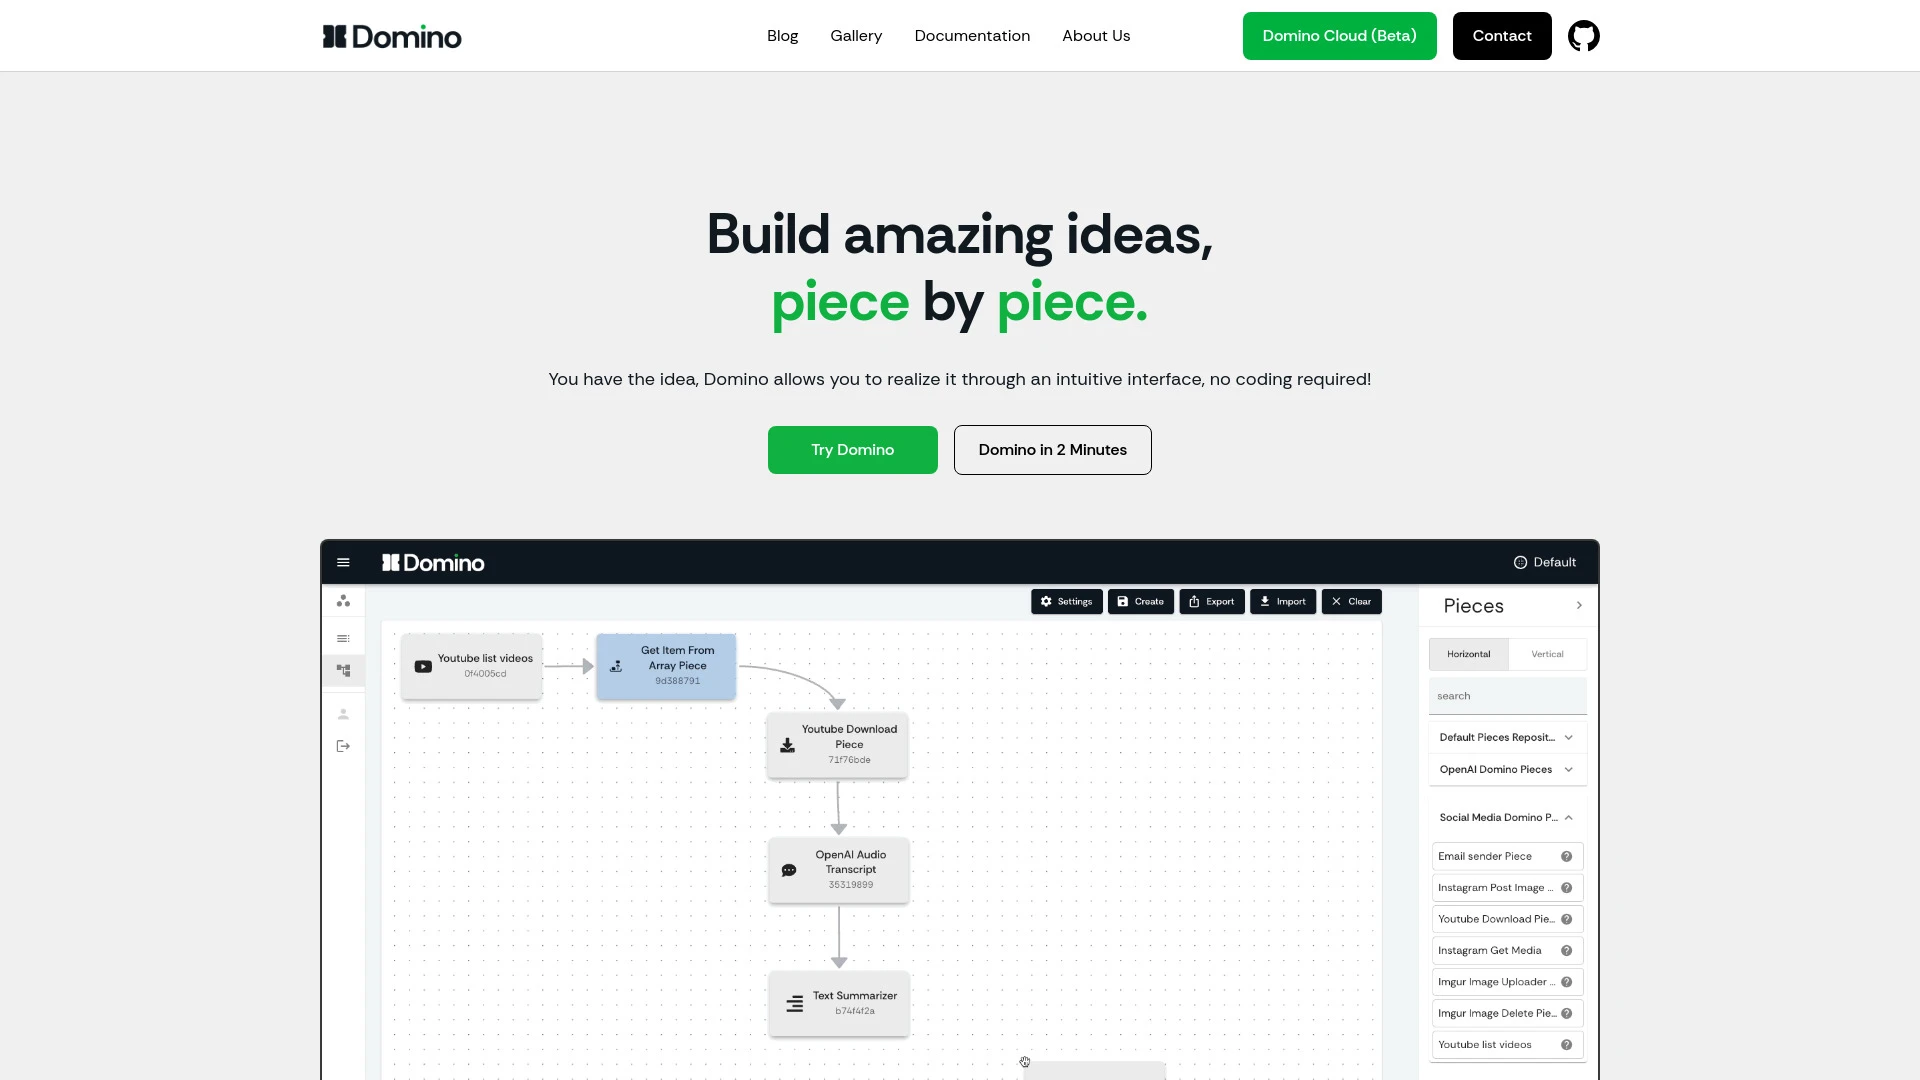
Task: Select Horizontal pieces layout tab
Action: click(1469, 653)
